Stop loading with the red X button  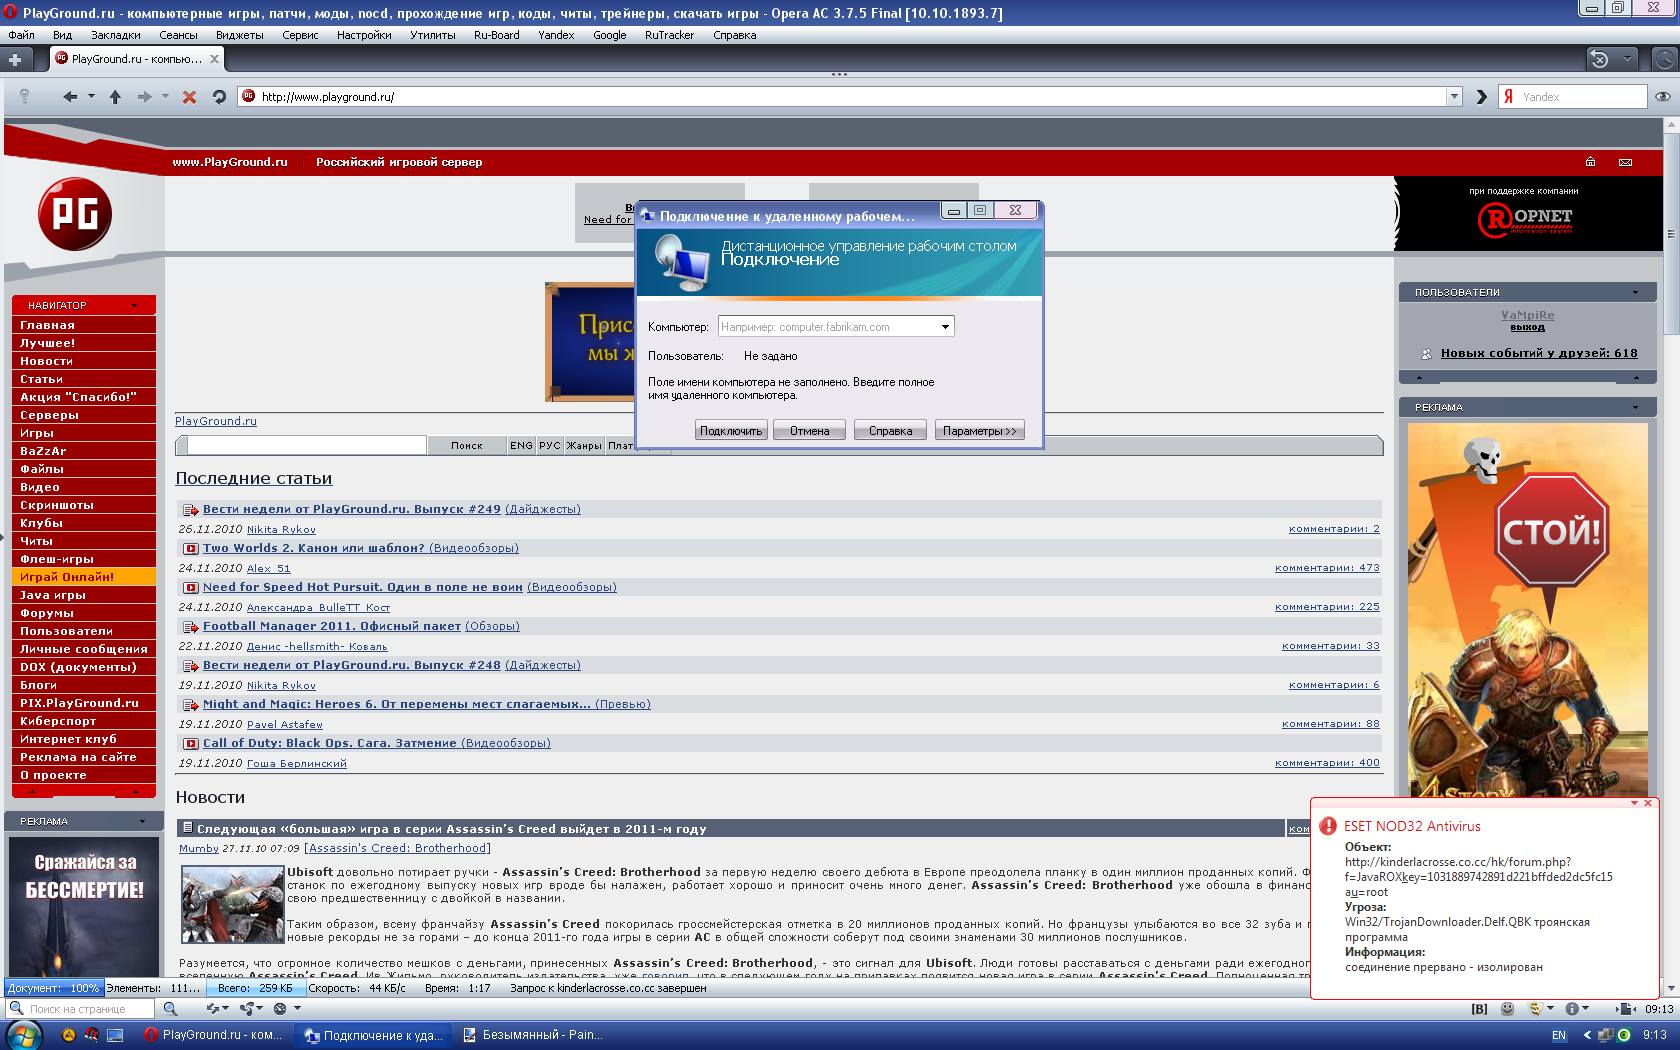click(x=189, y=97)
